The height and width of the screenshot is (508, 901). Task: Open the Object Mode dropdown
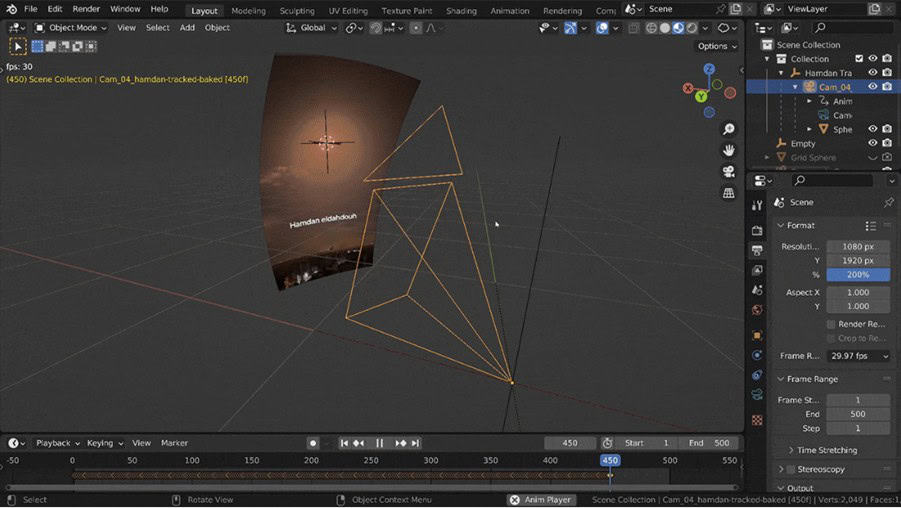pos(71,28)
